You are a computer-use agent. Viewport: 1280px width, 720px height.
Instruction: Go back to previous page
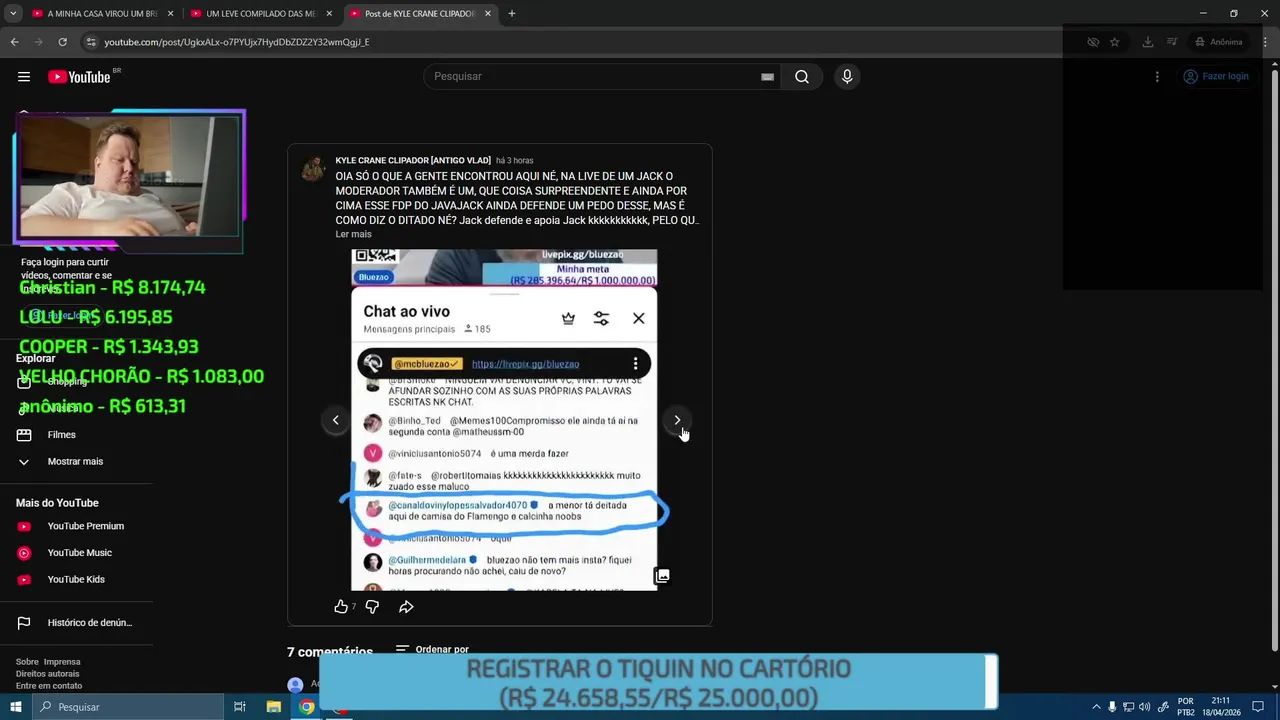pos(14,42)
